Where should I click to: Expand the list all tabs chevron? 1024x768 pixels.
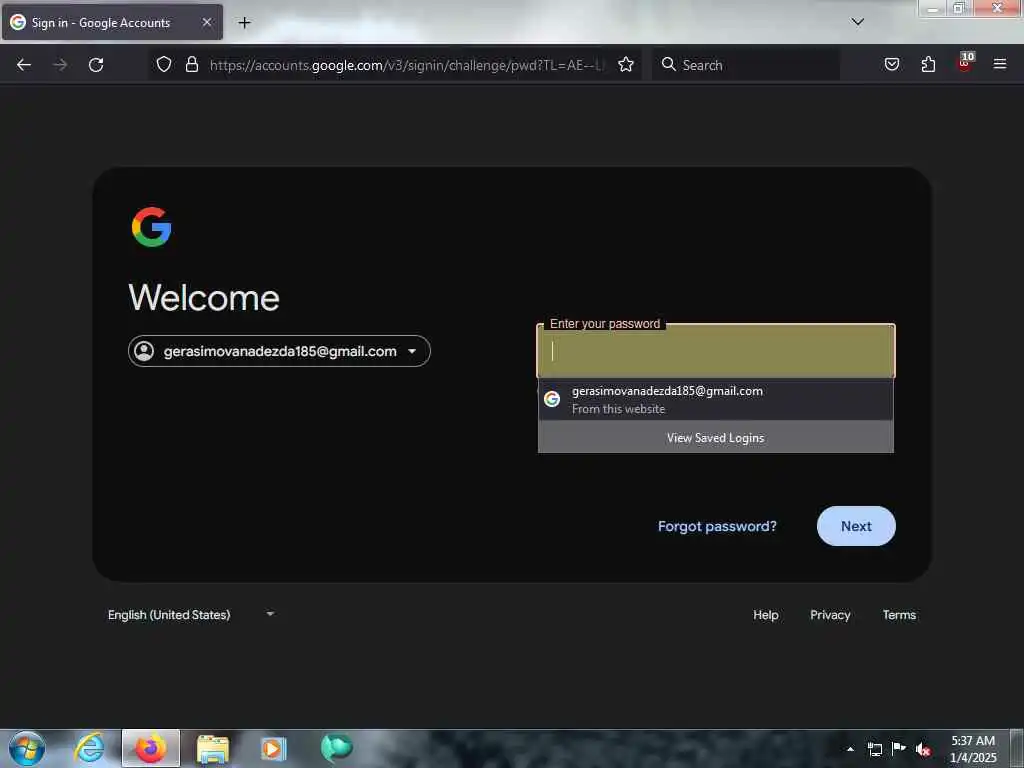857,22
